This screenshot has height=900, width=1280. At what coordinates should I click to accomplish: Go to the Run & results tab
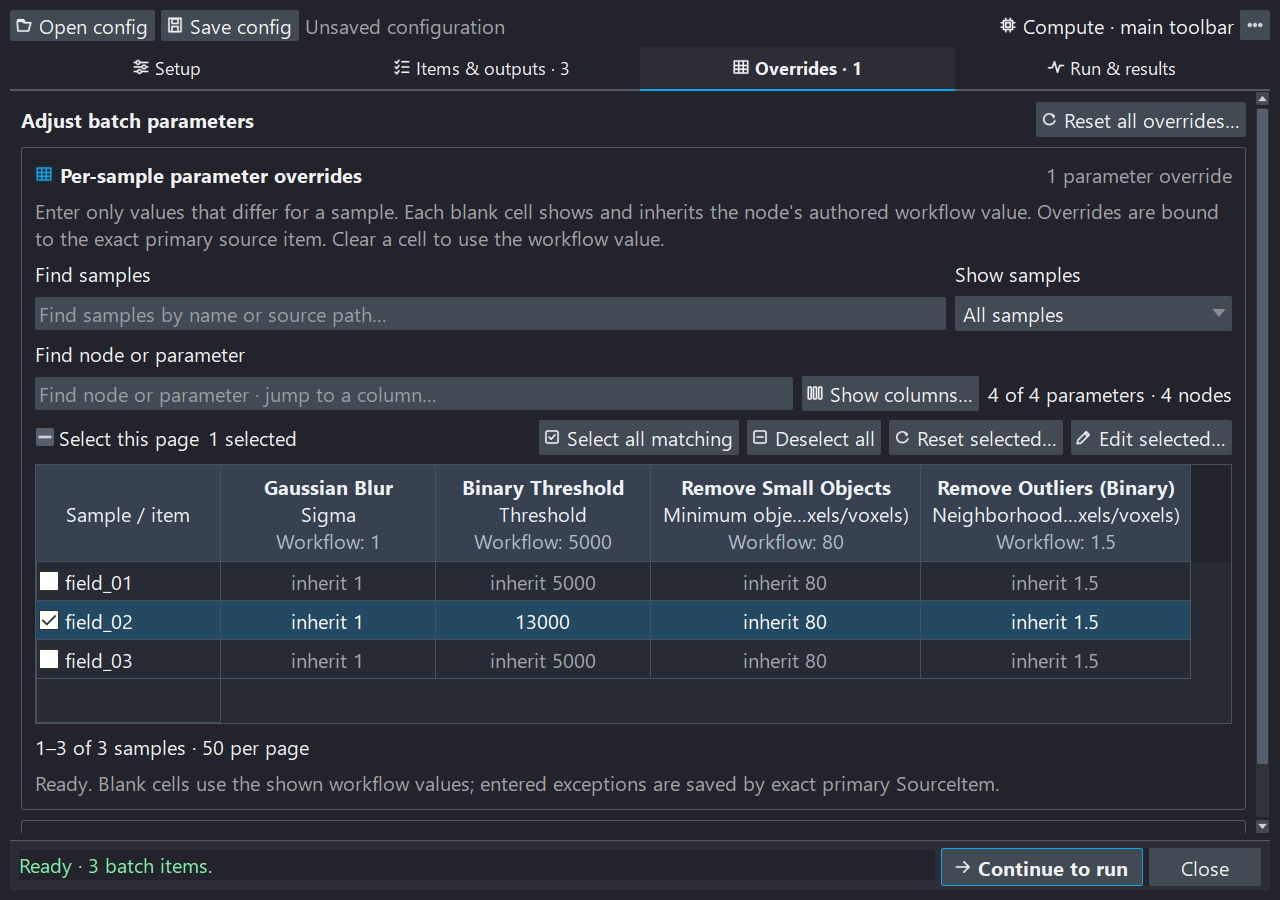click(x=1112, y=68)
